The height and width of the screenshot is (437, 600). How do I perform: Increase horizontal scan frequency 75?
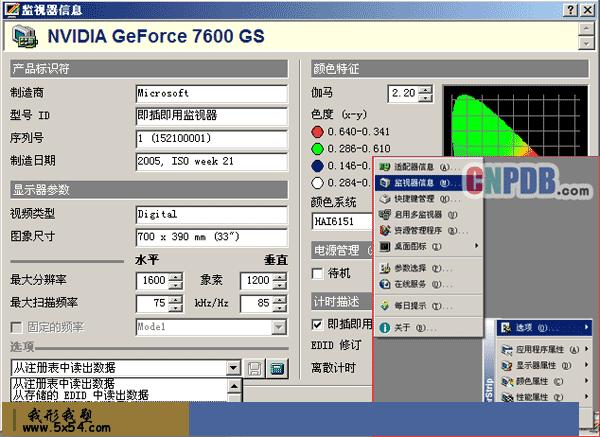[175, 300]
